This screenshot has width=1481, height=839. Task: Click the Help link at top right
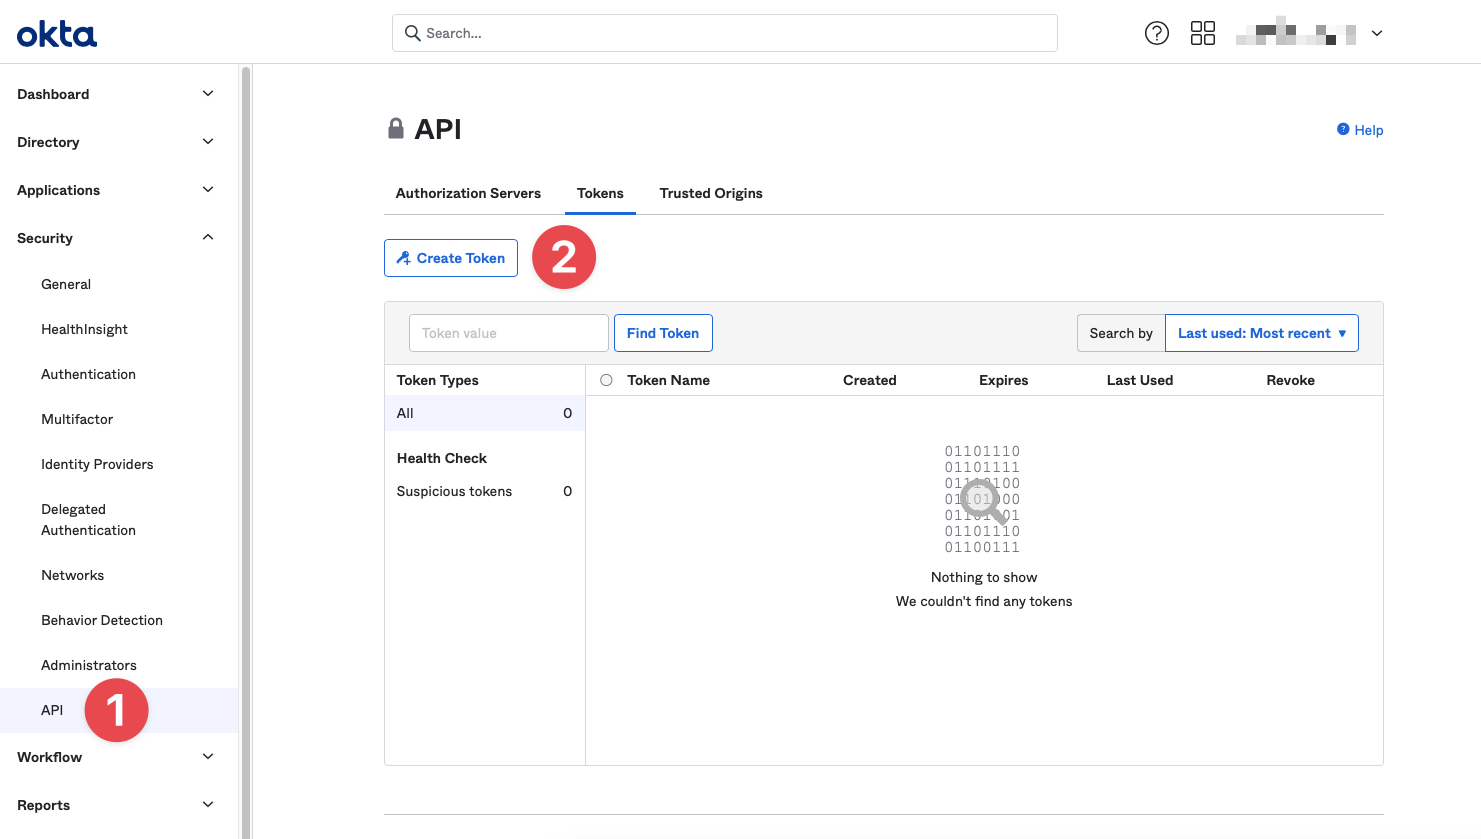tap(1360, 130)
